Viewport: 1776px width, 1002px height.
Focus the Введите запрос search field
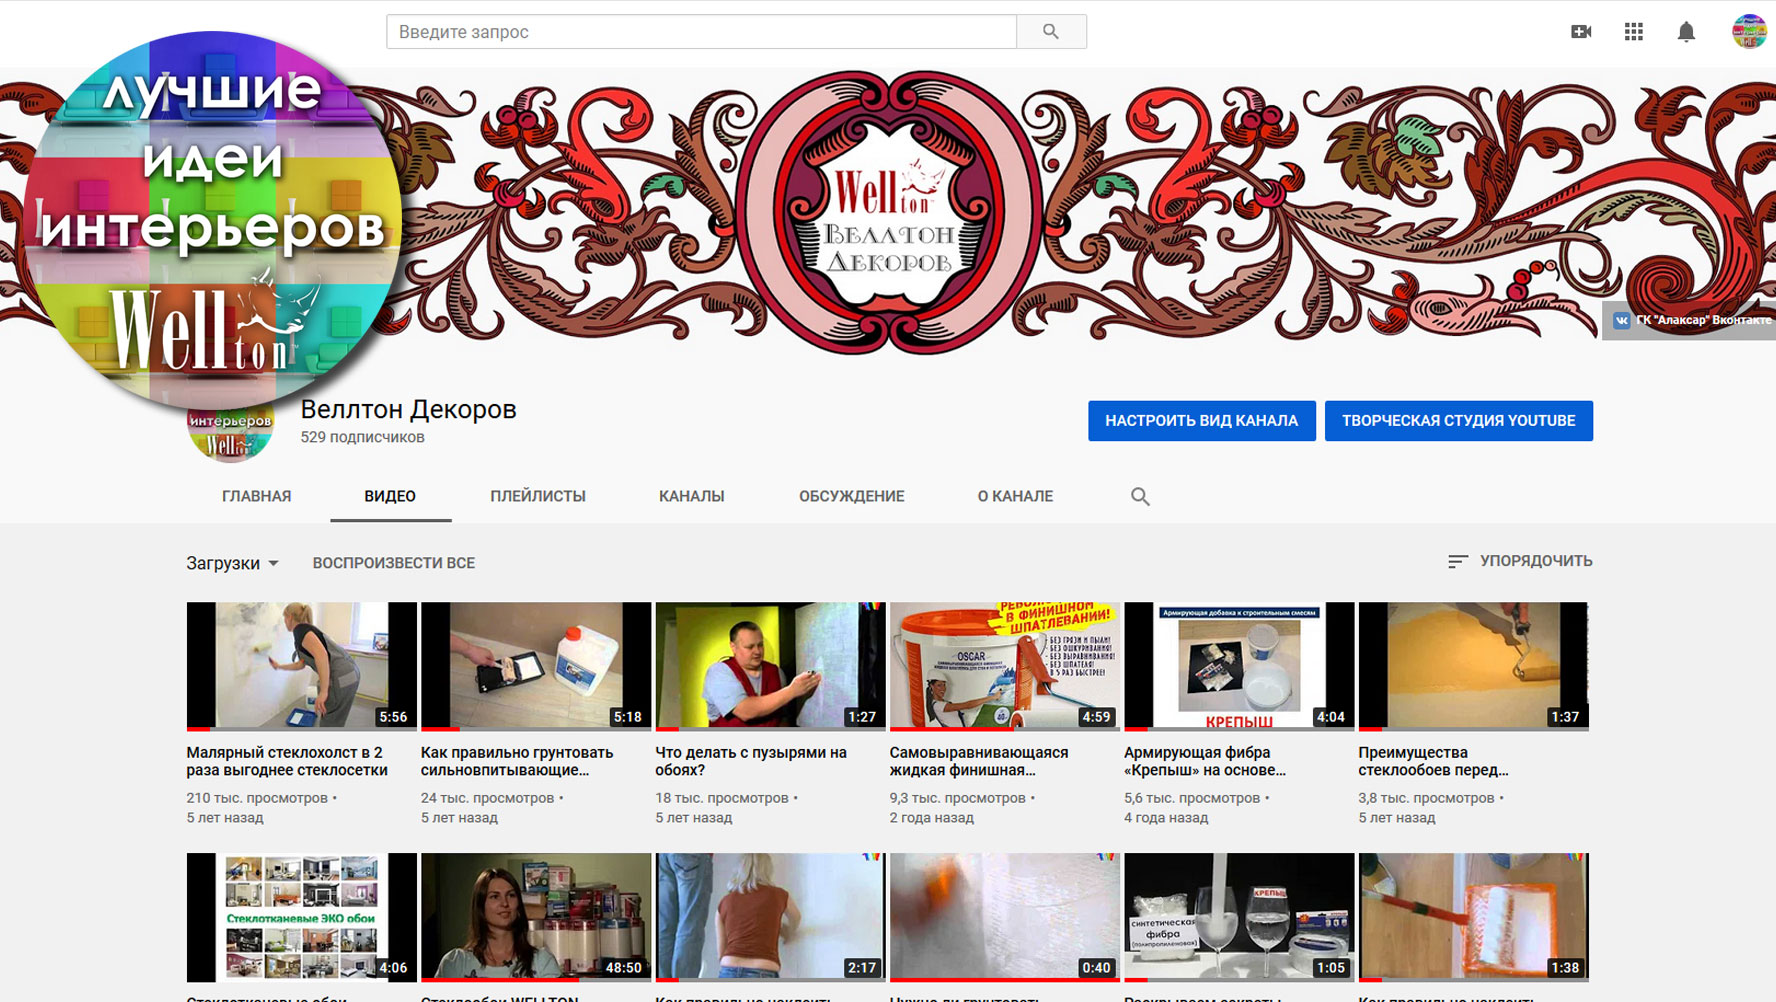(x=701, y=32)
